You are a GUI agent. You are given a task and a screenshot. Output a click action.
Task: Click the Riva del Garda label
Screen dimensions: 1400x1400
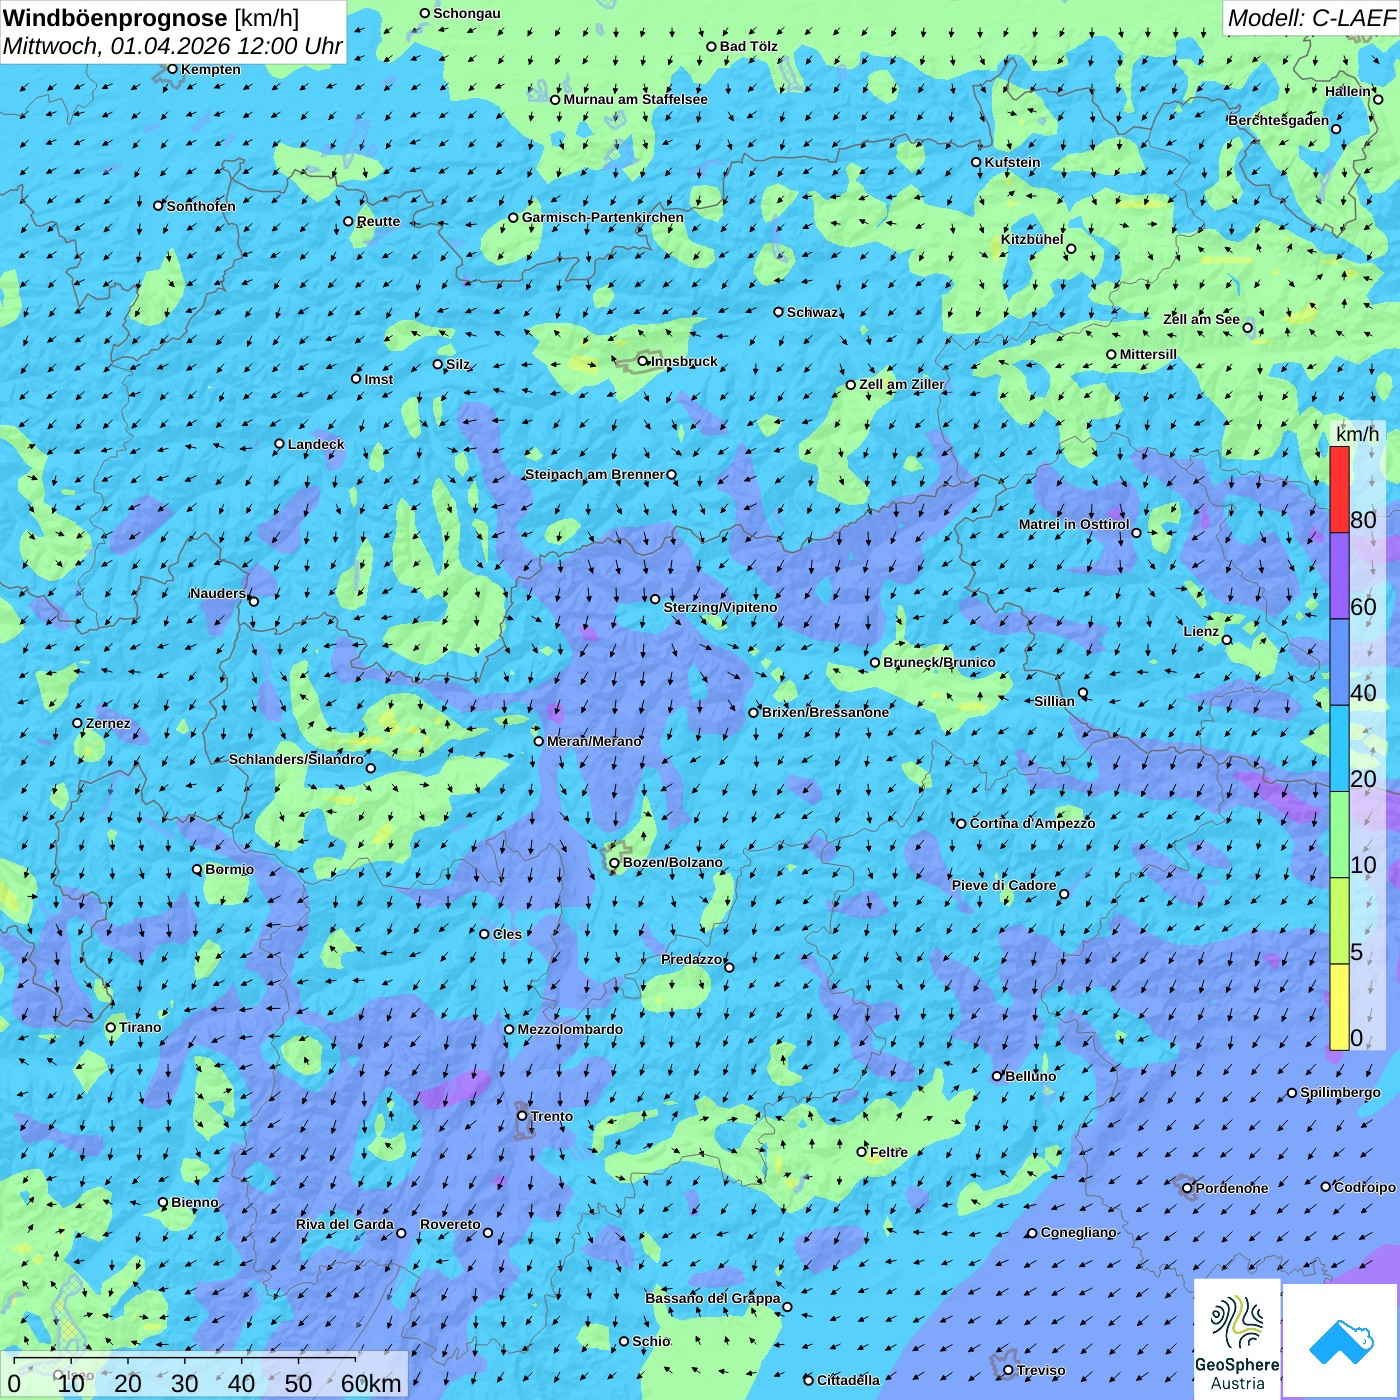tap(344, 1224)
